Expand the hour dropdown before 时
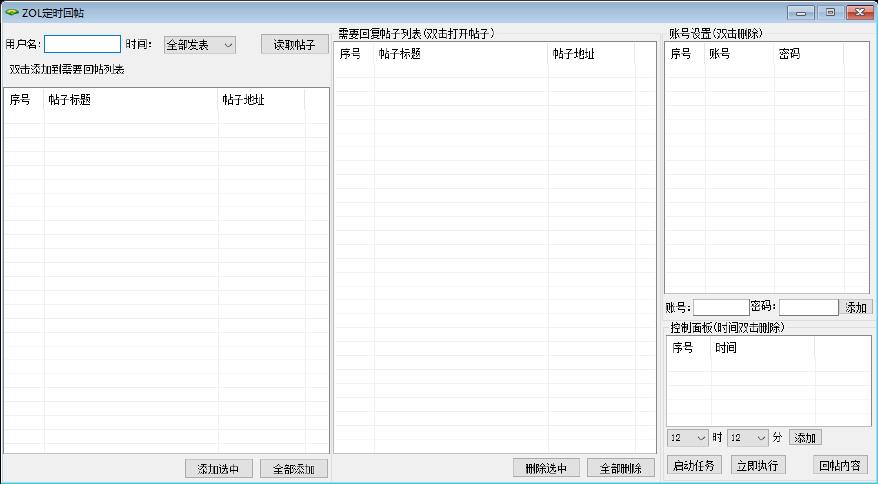The height and width of the screenshot is (484, 878). click(x=688, y=438)
